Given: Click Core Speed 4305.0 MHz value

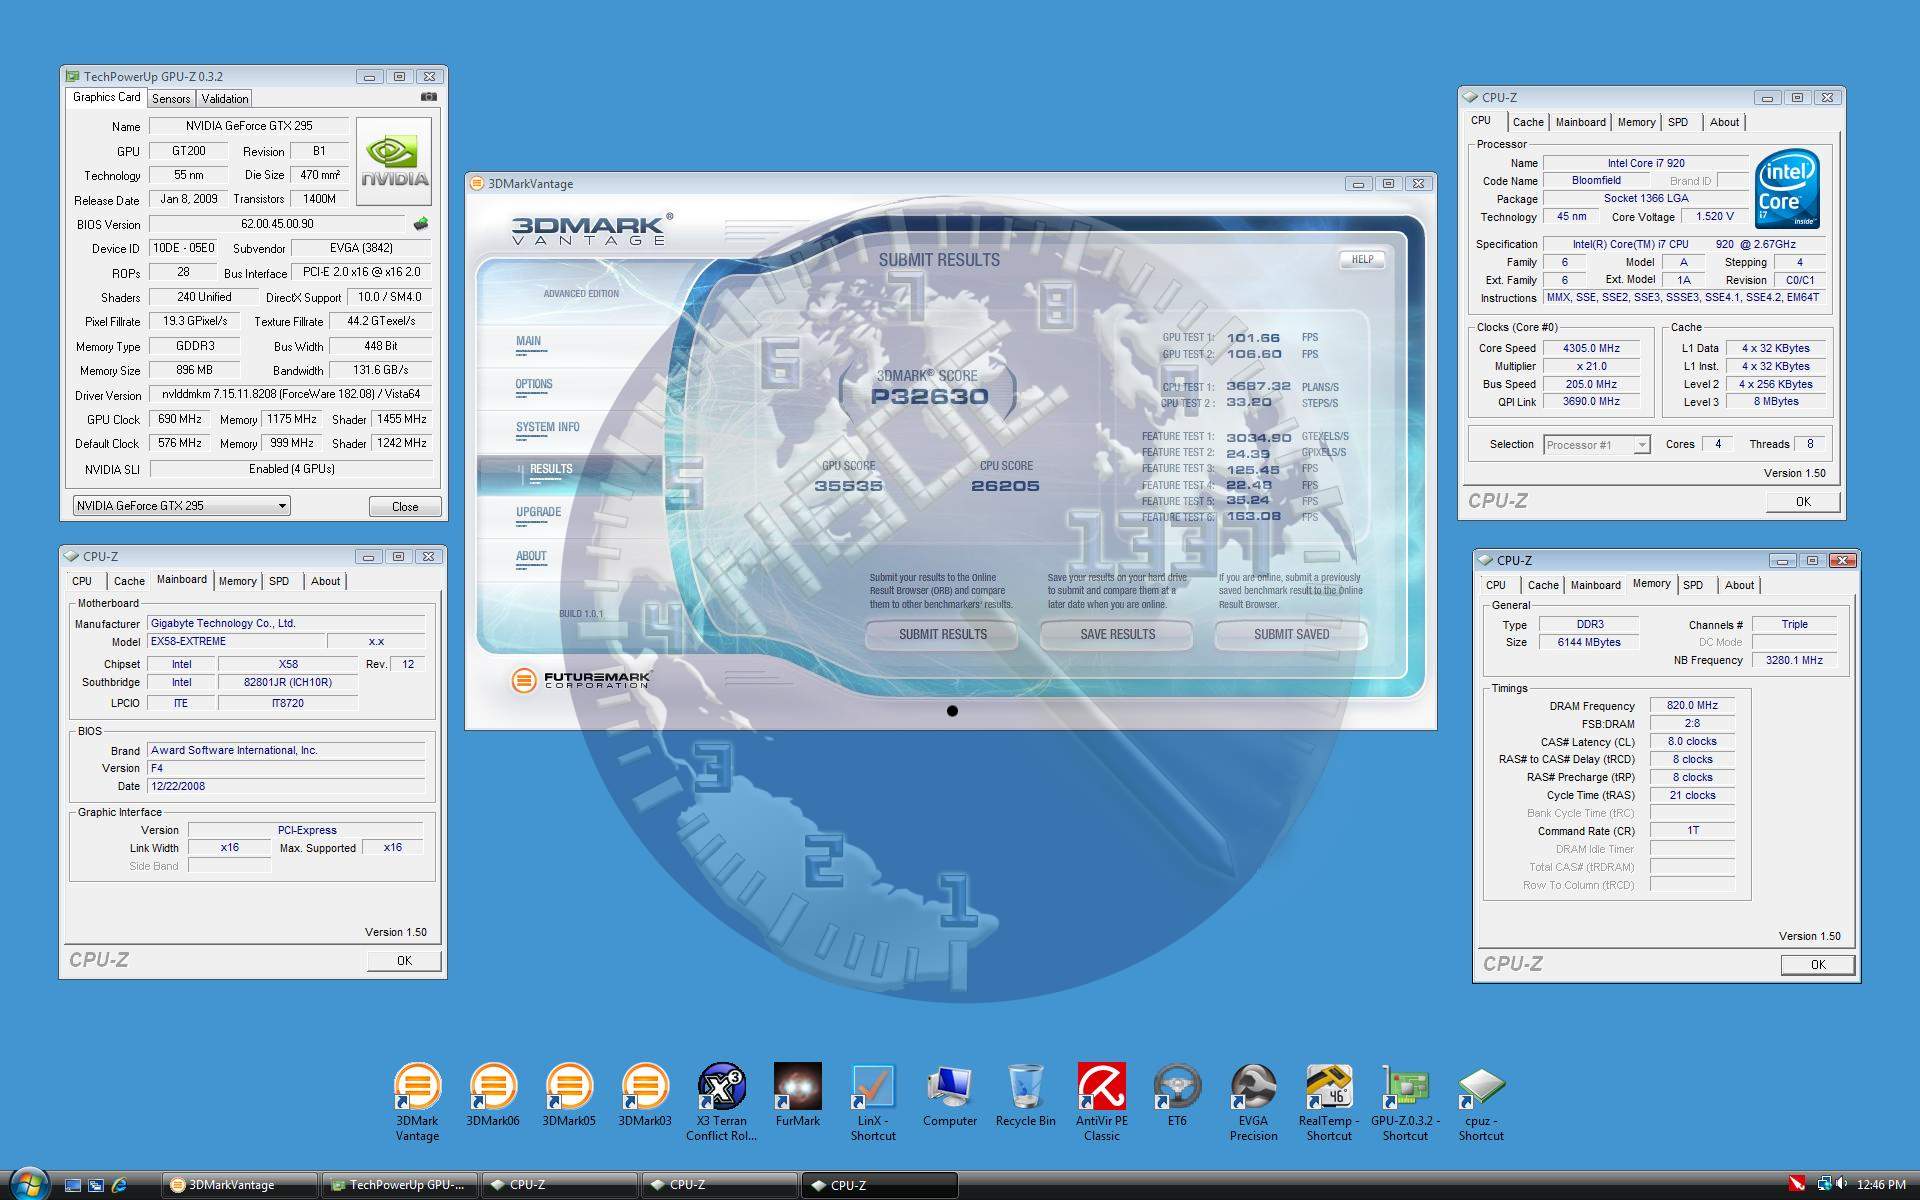Looking at the screenshot, I should click(x=1591, y=348).
